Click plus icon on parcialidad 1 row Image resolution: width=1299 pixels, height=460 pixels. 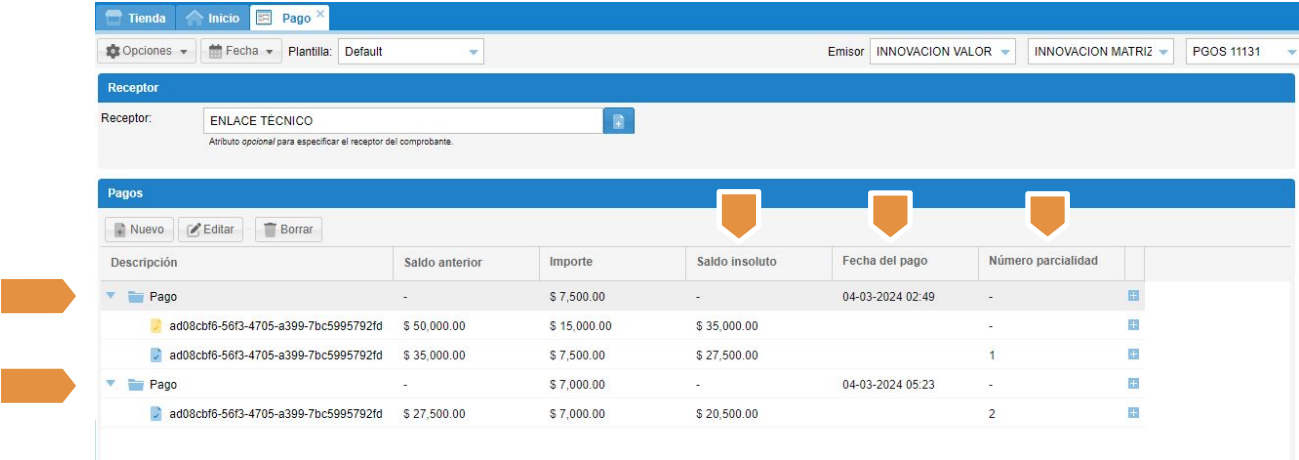tap(1133, 354)
